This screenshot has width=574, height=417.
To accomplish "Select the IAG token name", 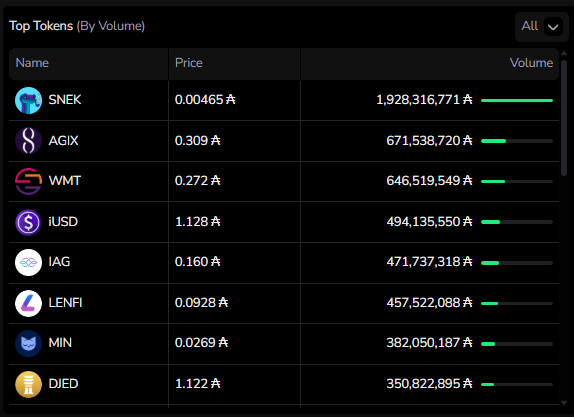I will pyautogui.click(x=59, y=262).
